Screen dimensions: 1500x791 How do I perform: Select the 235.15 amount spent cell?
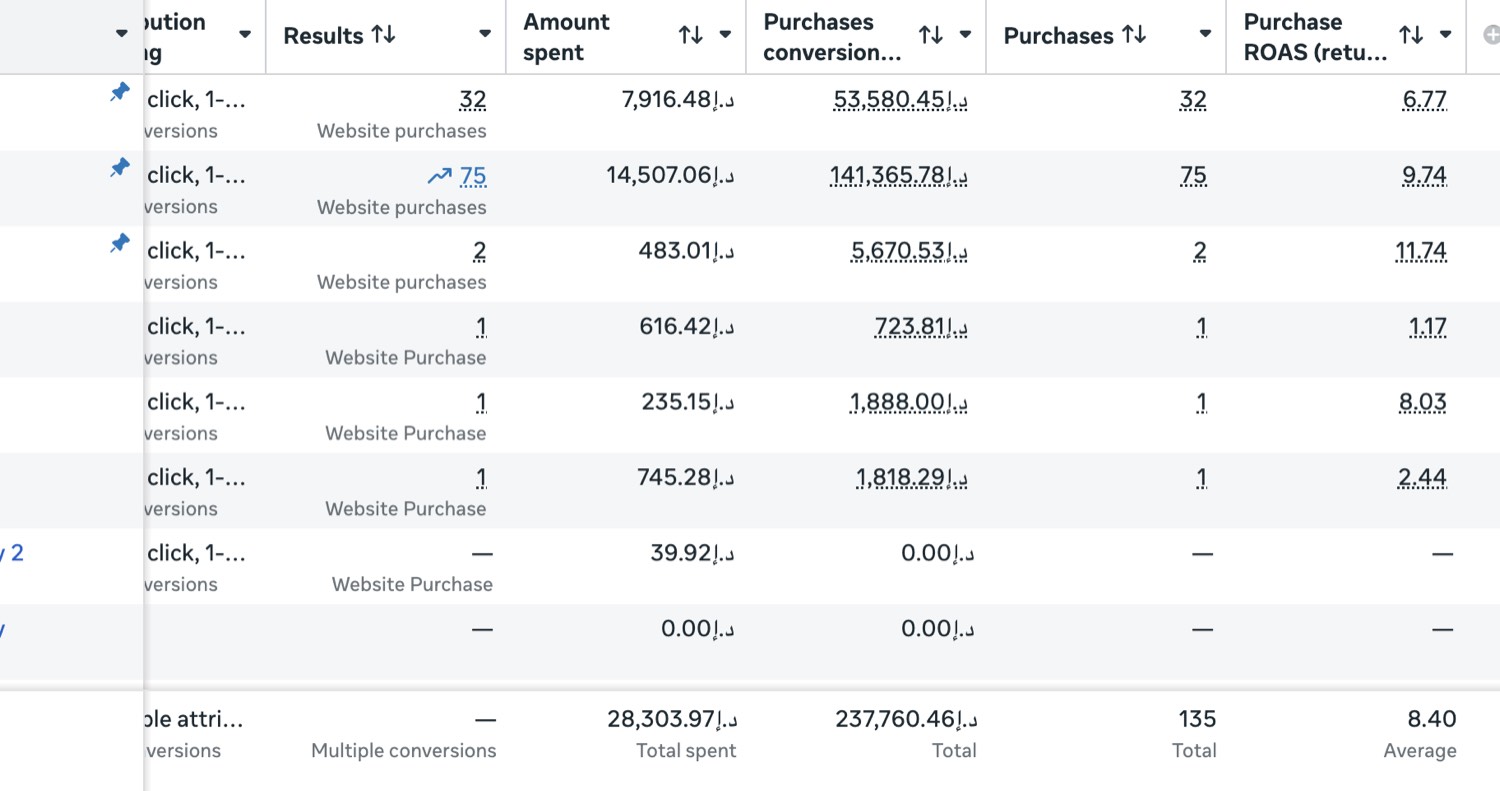pyautogui.click(x=688, y=402)
